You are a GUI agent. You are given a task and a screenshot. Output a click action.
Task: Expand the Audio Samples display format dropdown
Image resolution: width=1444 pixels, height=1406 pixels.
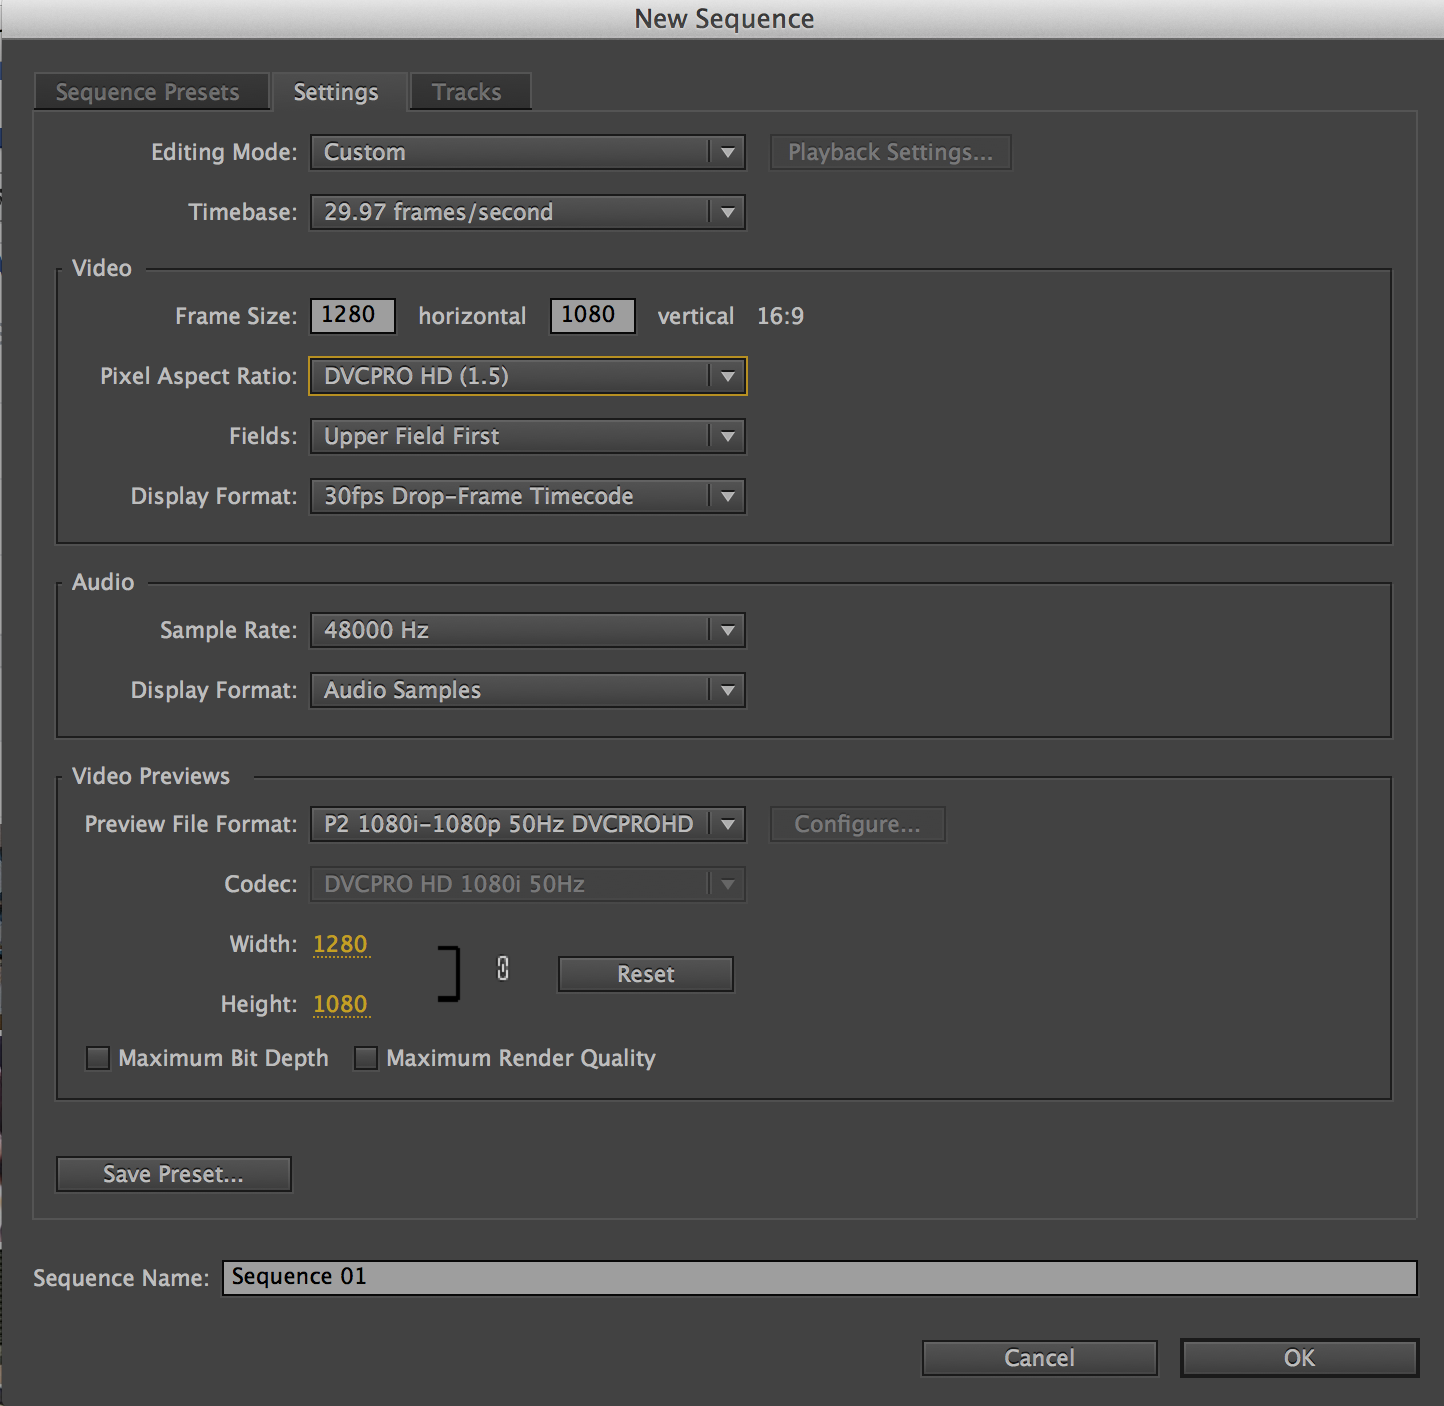tap(527, 690)
